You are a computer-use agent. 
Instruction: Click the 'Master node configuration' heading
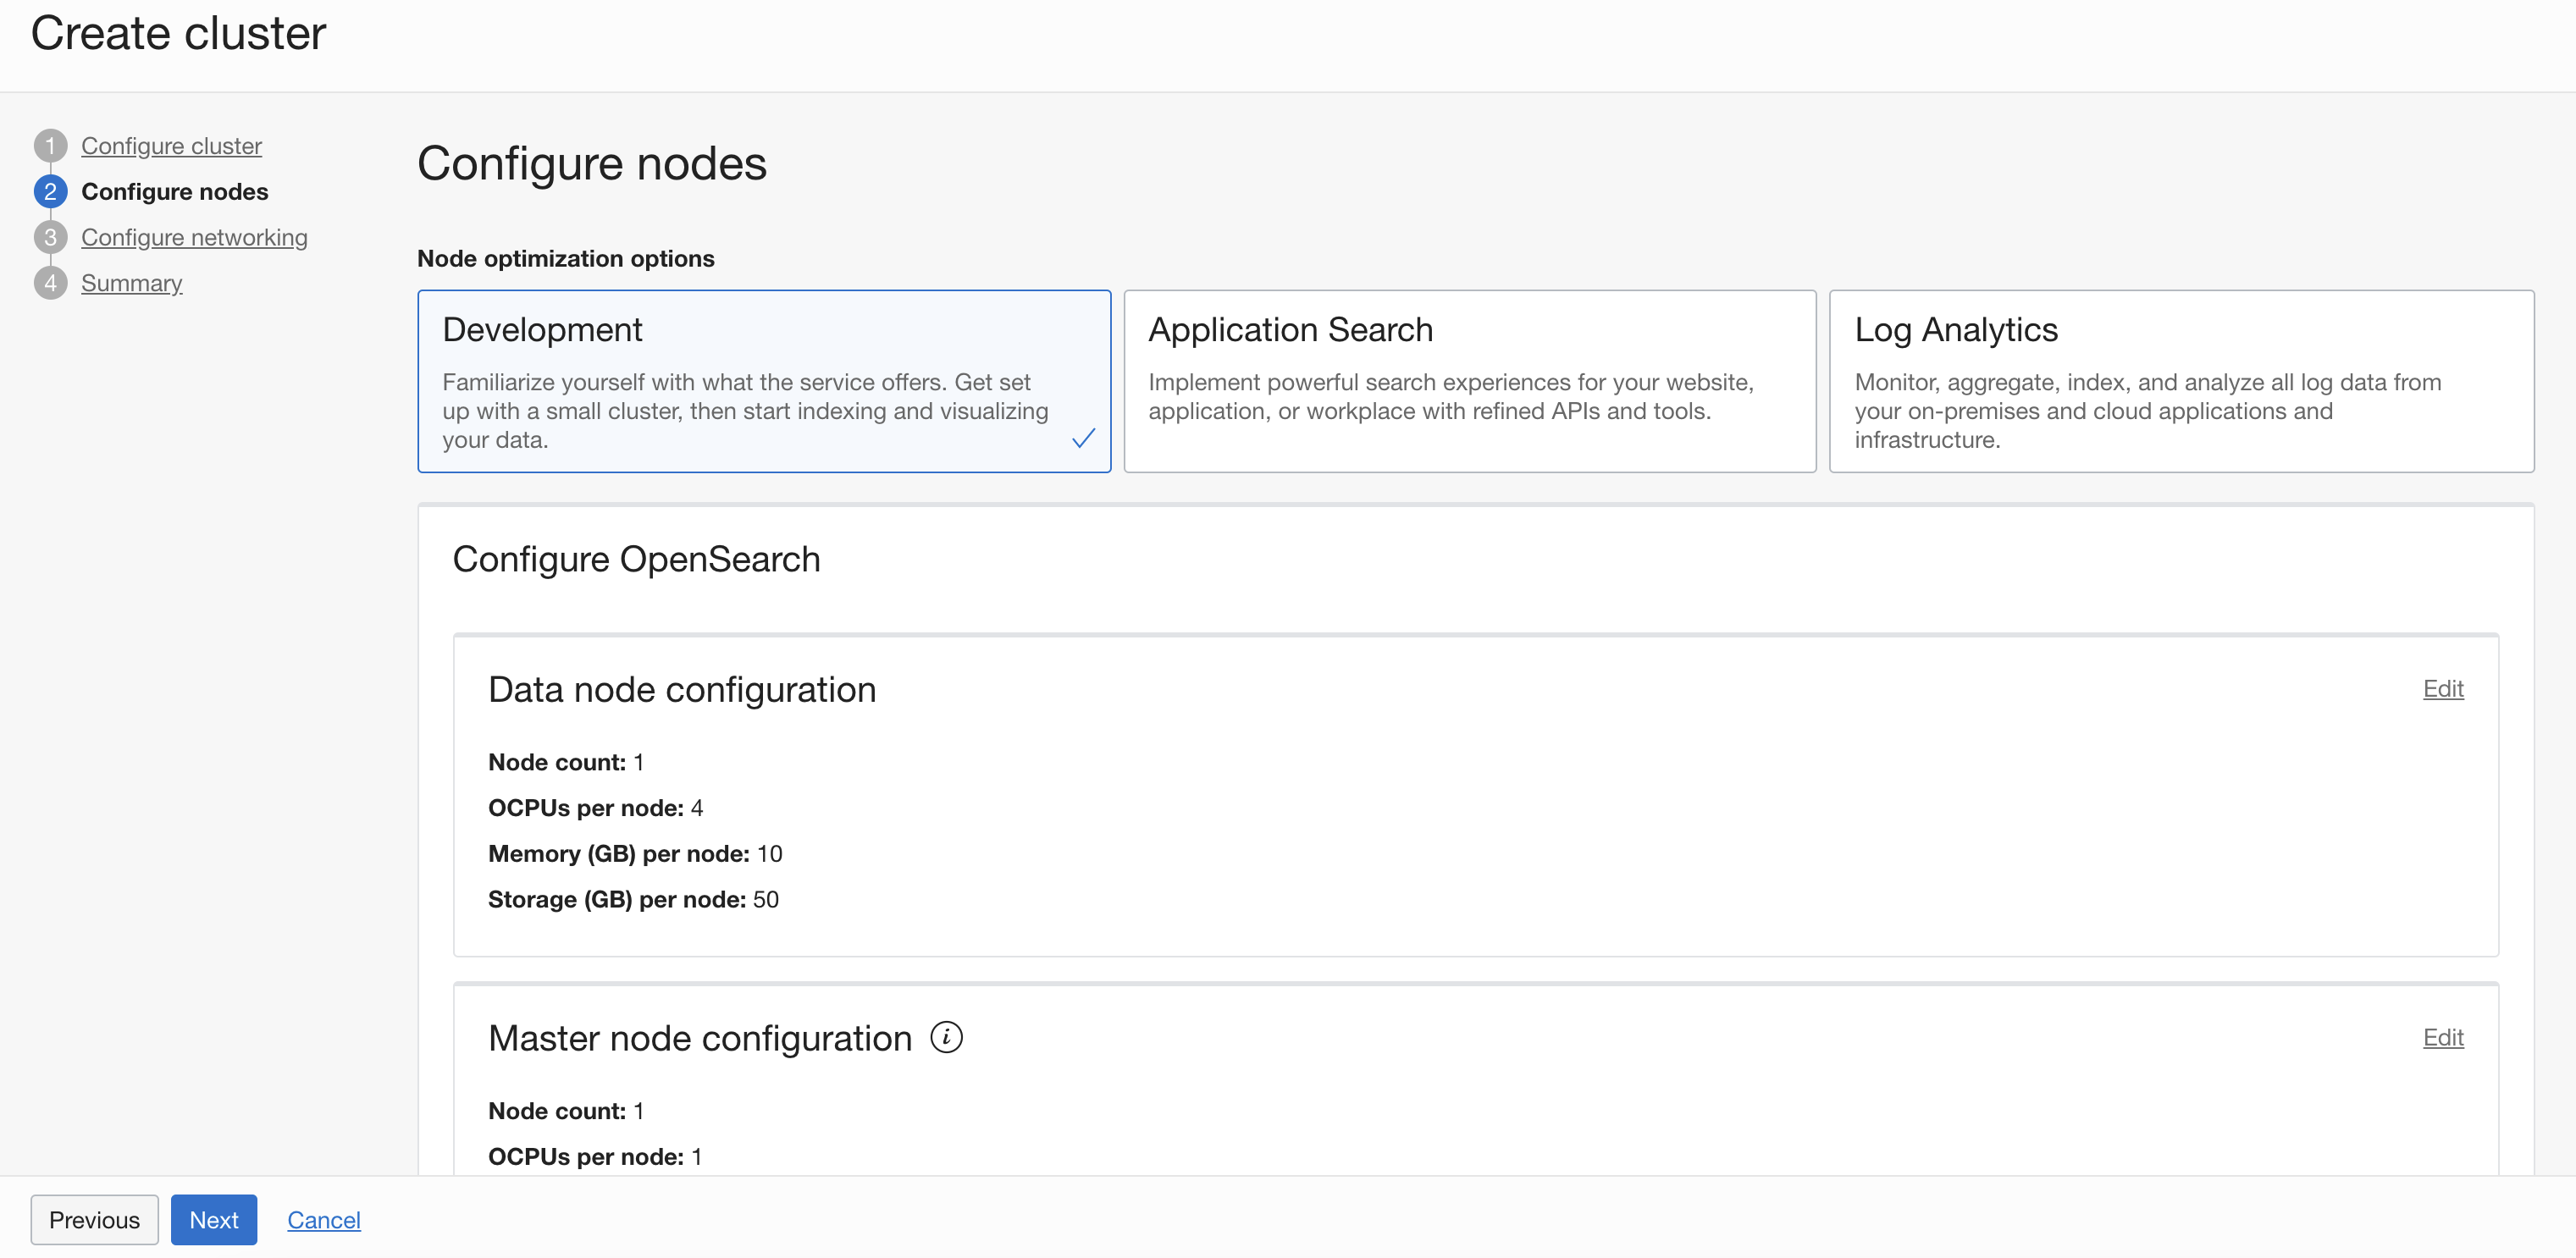click(700, 1039)
